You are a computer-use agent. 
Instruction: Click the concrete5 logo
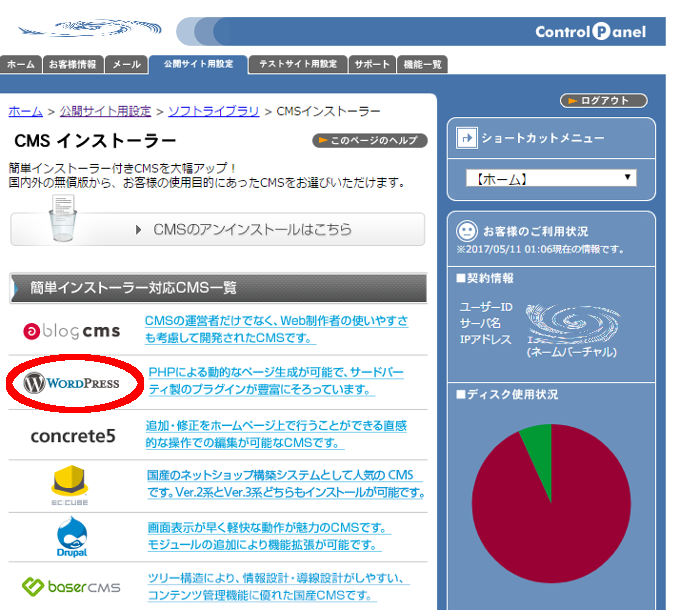click(x=73, y=436)
